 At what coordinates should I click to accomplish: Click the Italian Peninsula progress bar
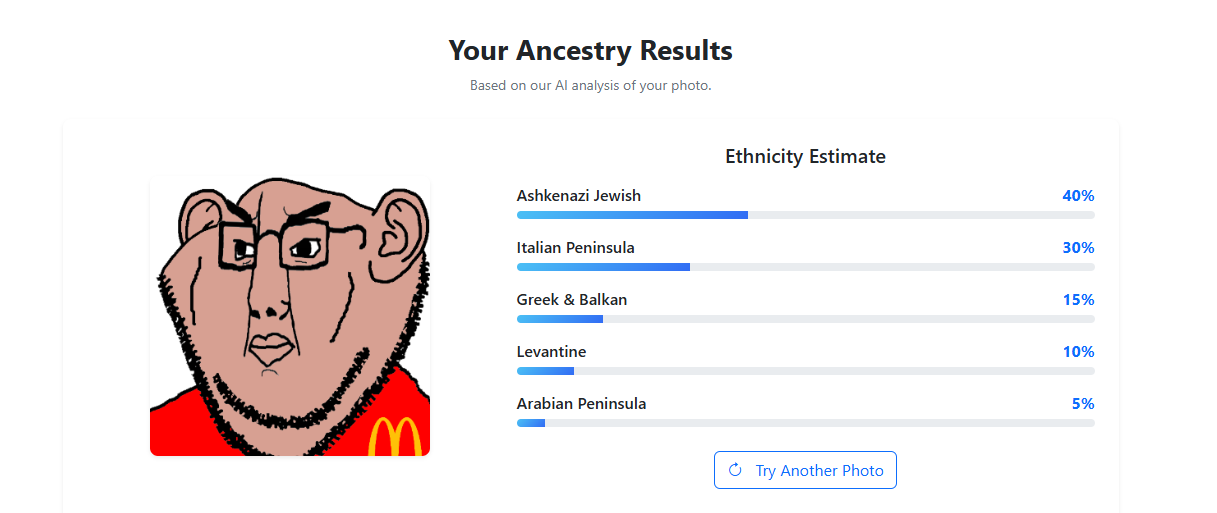[805, 267]
